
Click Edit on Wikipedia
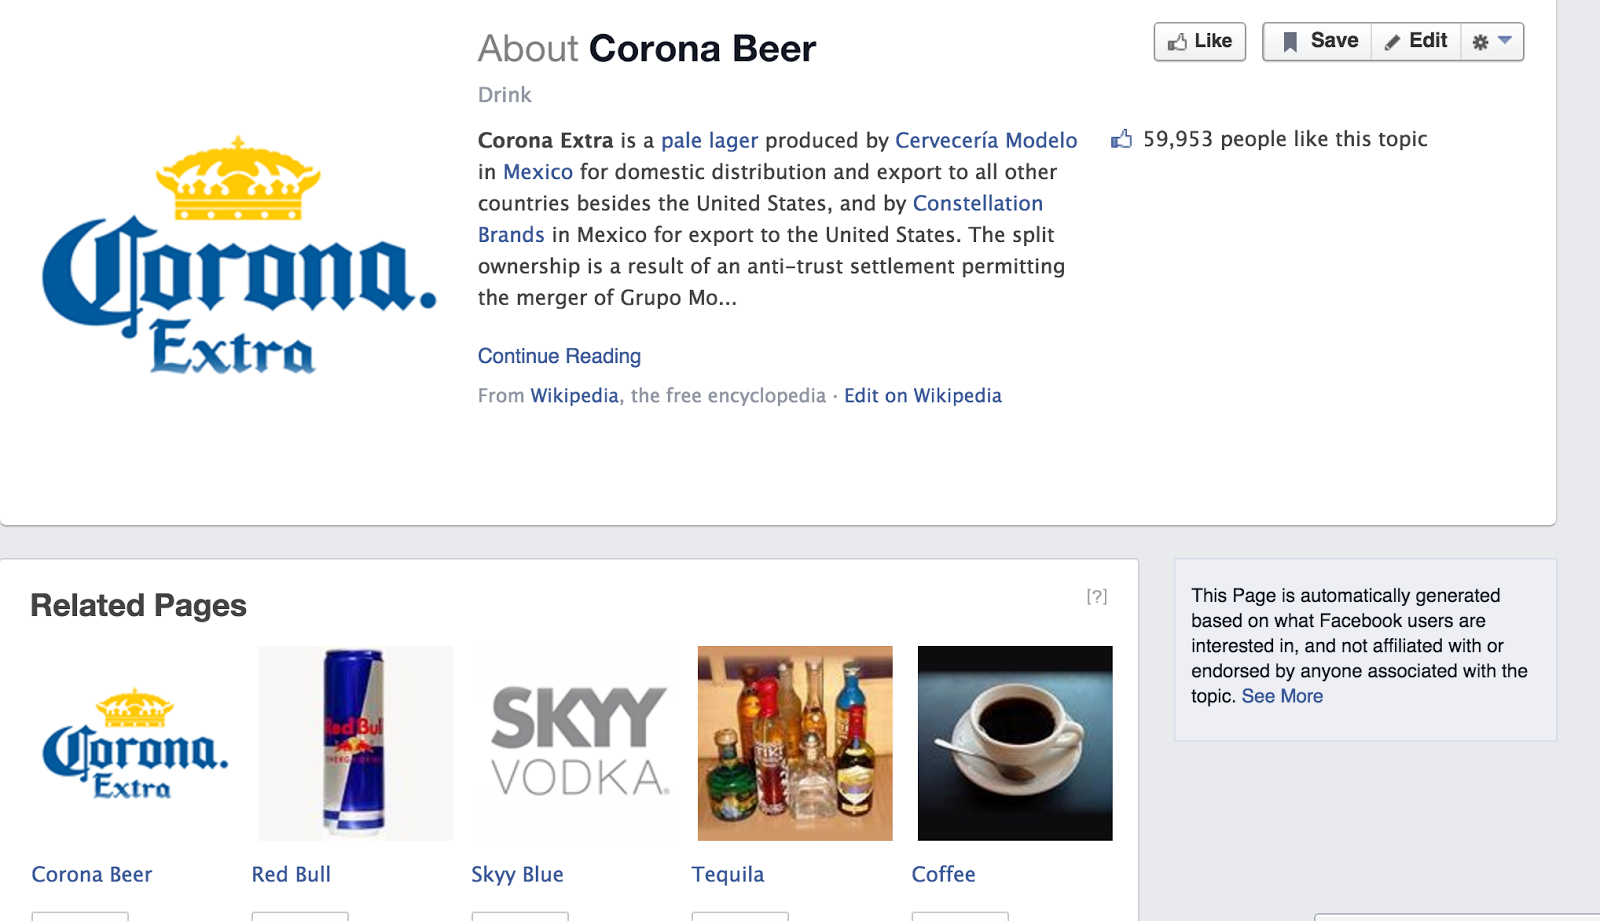(x=923, y=396)
